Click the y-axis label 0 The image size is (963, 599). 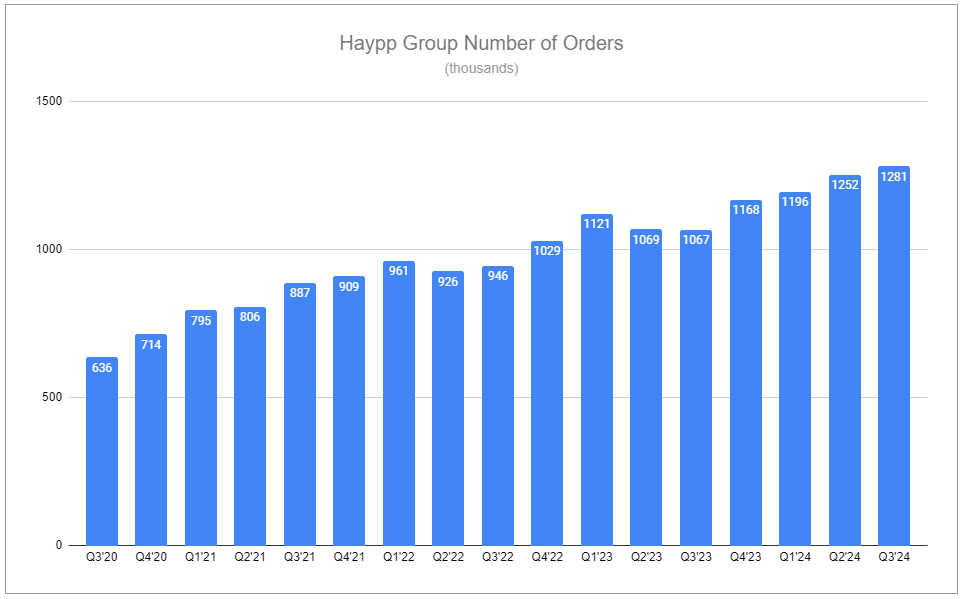click(x=59, y=545)
